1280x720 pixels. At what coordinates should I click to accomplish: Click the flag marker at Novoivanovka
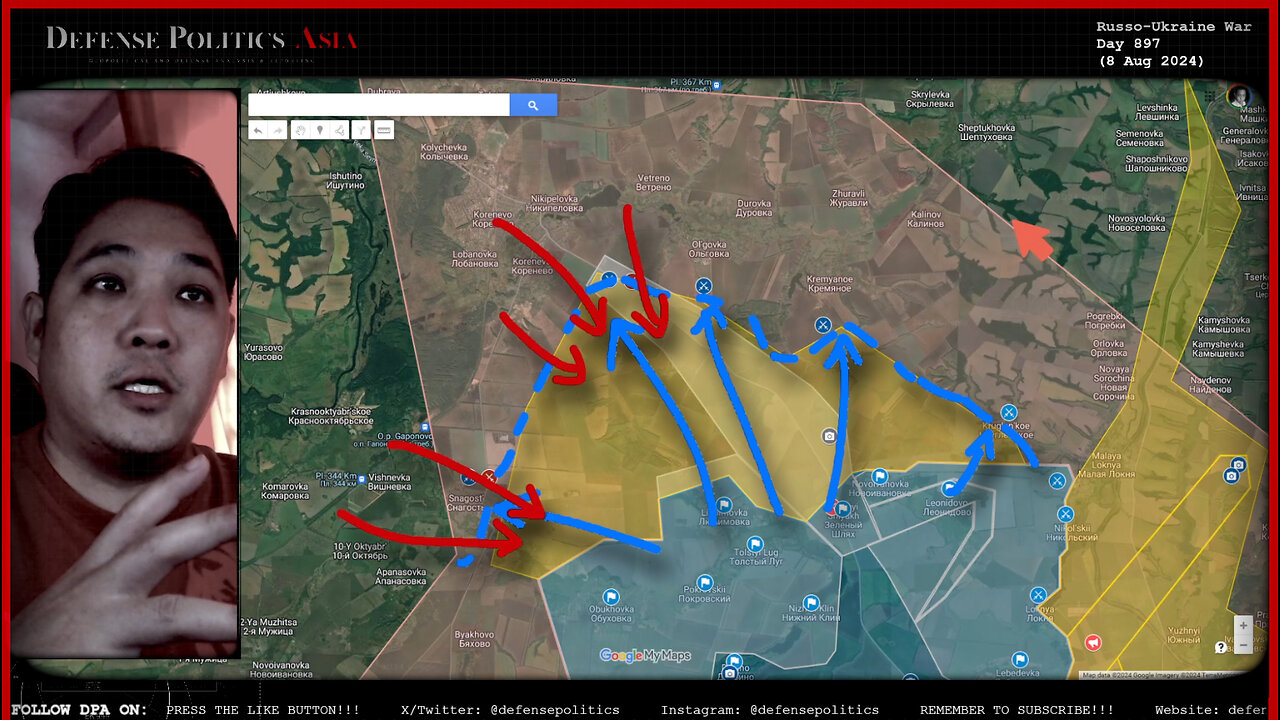click(x=879, y=476)
